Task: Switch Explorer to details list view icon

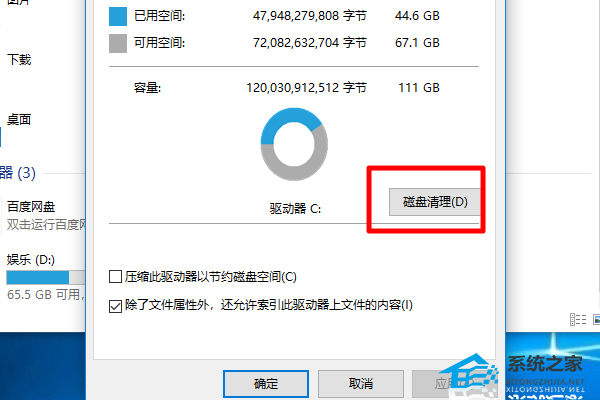Action: [578, 319]
